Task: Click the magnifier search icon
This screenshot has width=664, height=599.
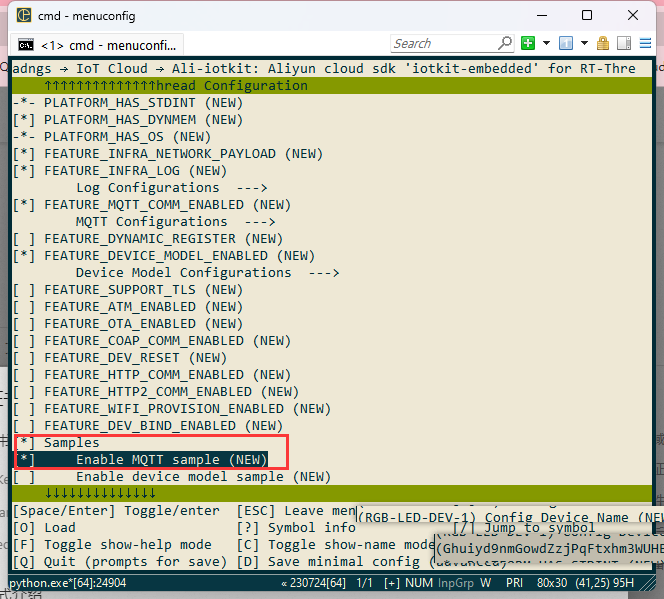Action: [505, 43]
